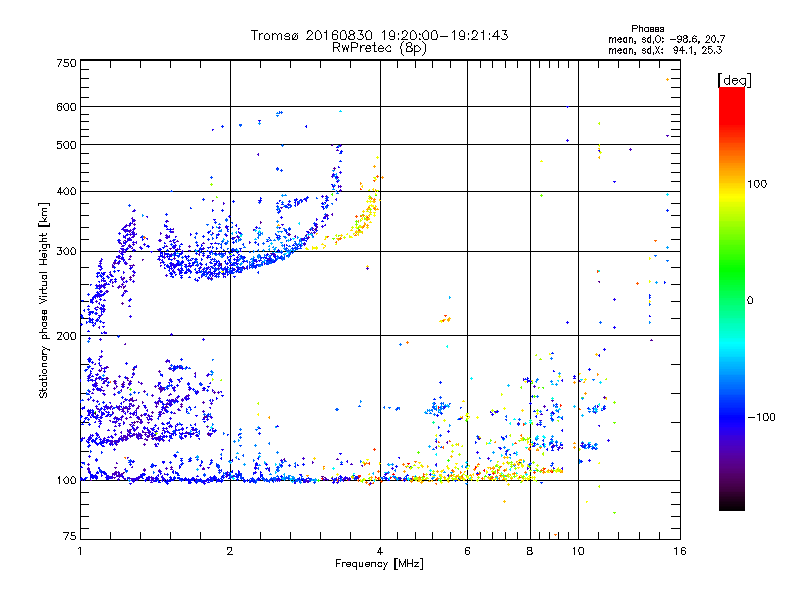Click the "500" height tick label
Viewport: 800px width, 600px height.
66,145
